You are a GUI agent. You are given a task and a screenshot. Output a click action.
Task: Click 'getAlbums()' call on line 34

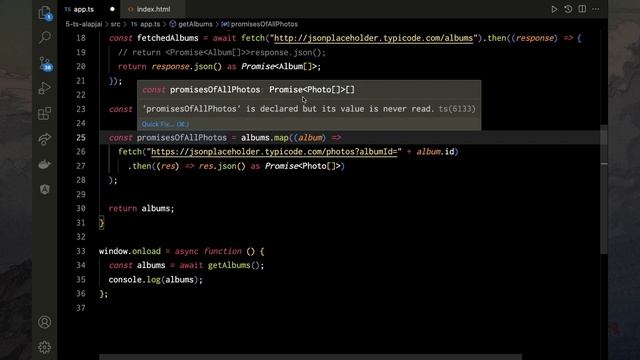[233, 265]
